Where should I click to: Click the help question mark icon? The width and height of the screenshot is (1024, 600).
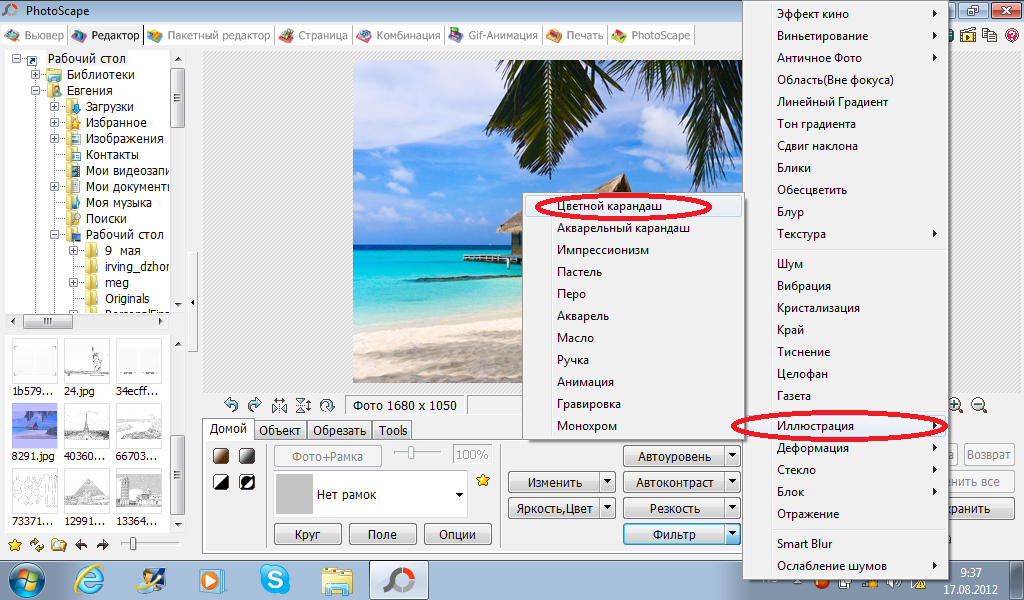click(1012, 35)
